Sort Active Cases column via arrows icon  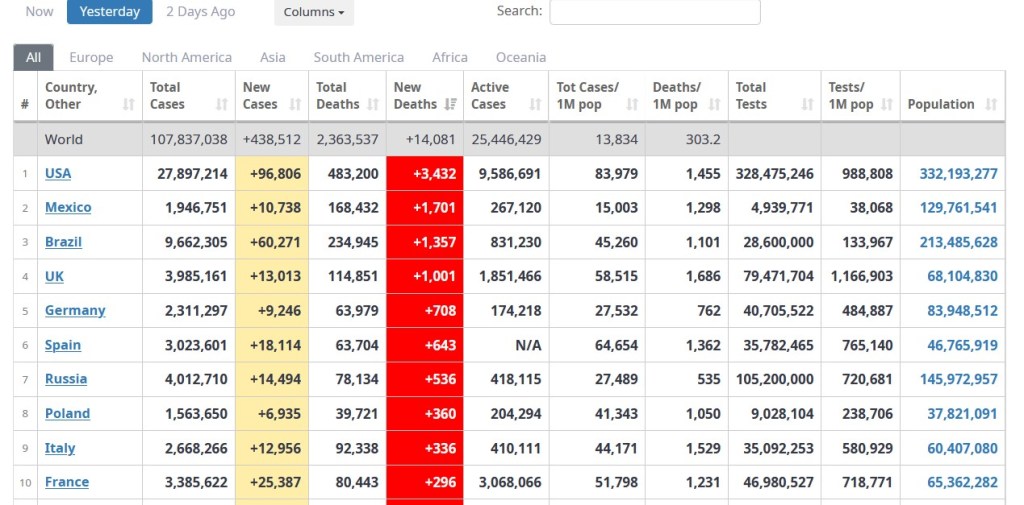pos(535,104)
